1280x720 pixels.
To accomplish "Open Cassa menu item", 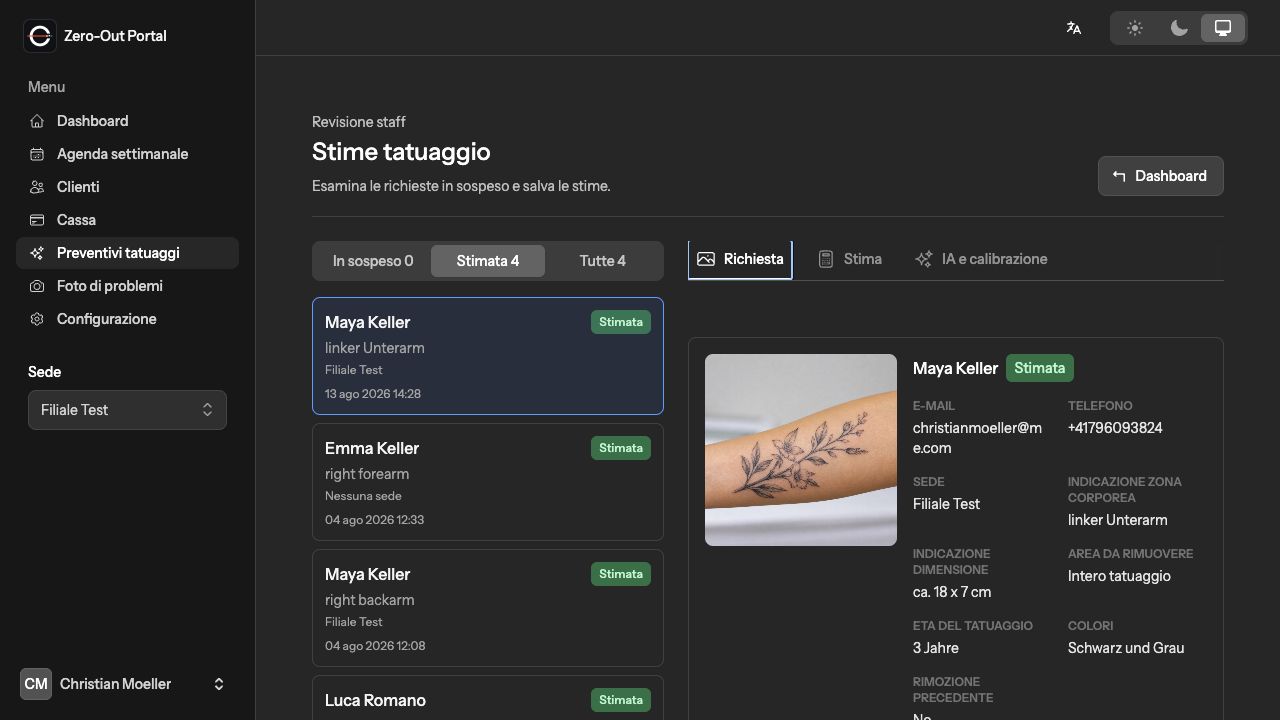I will coord(127,220).
